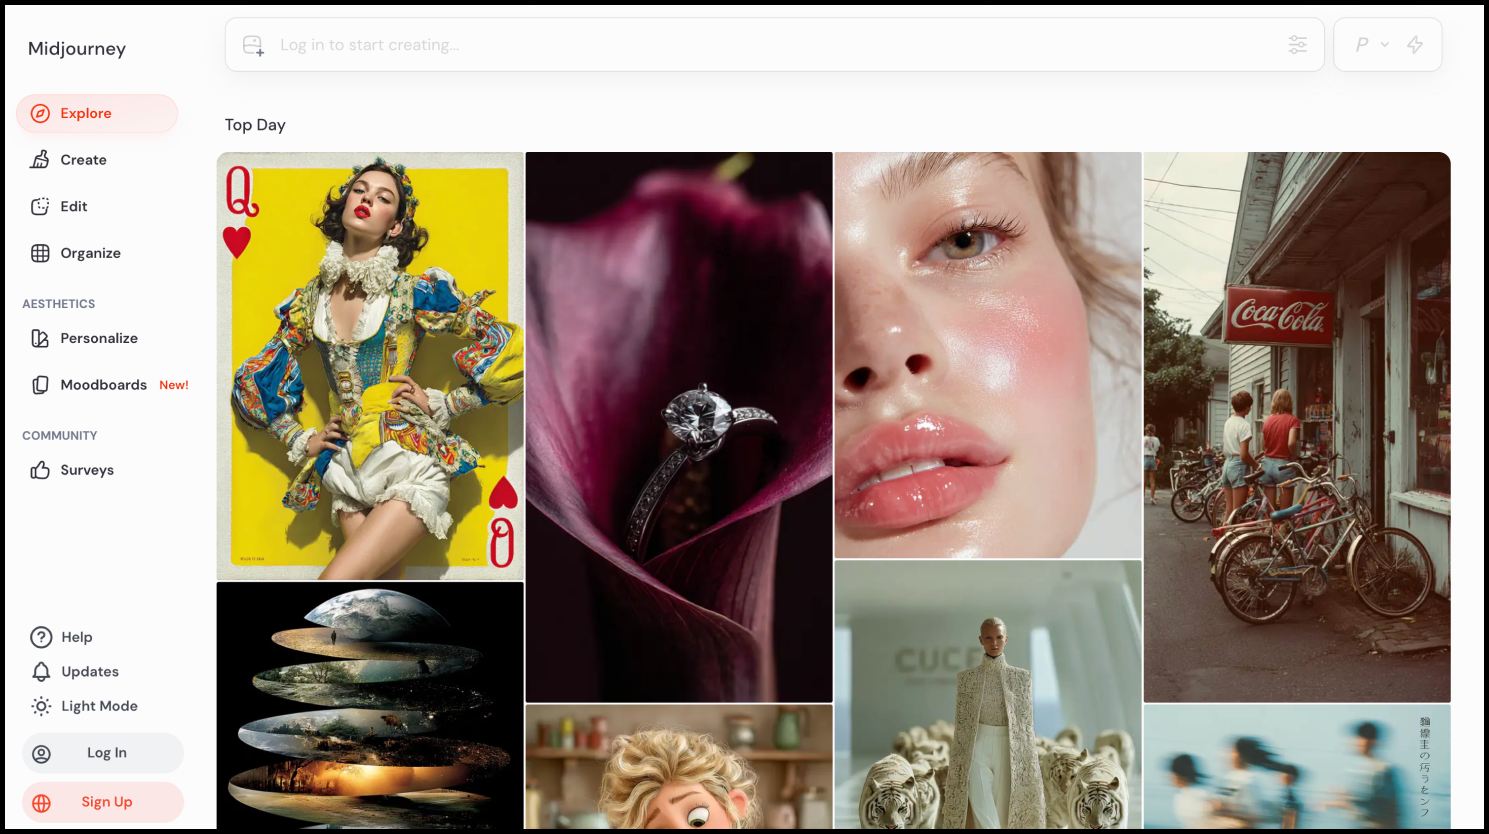
Task: Click the Sign Up globe icon
Action: 41,803
